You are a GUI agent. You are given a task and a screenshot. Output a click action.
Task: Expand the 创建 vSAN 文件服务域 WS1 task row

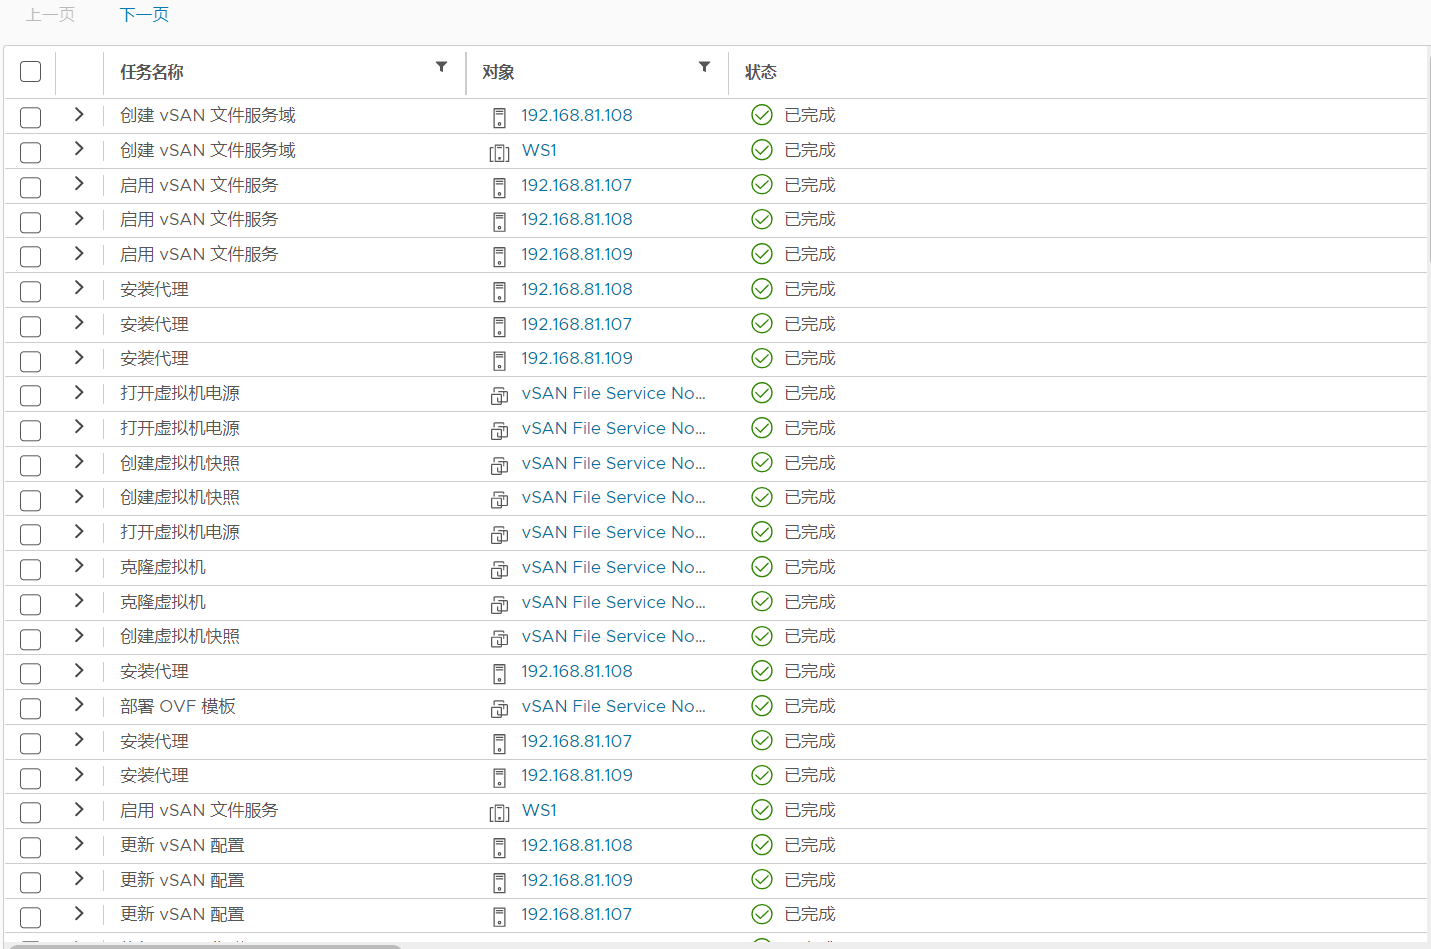pyautogui.click(x=79, y=149)
